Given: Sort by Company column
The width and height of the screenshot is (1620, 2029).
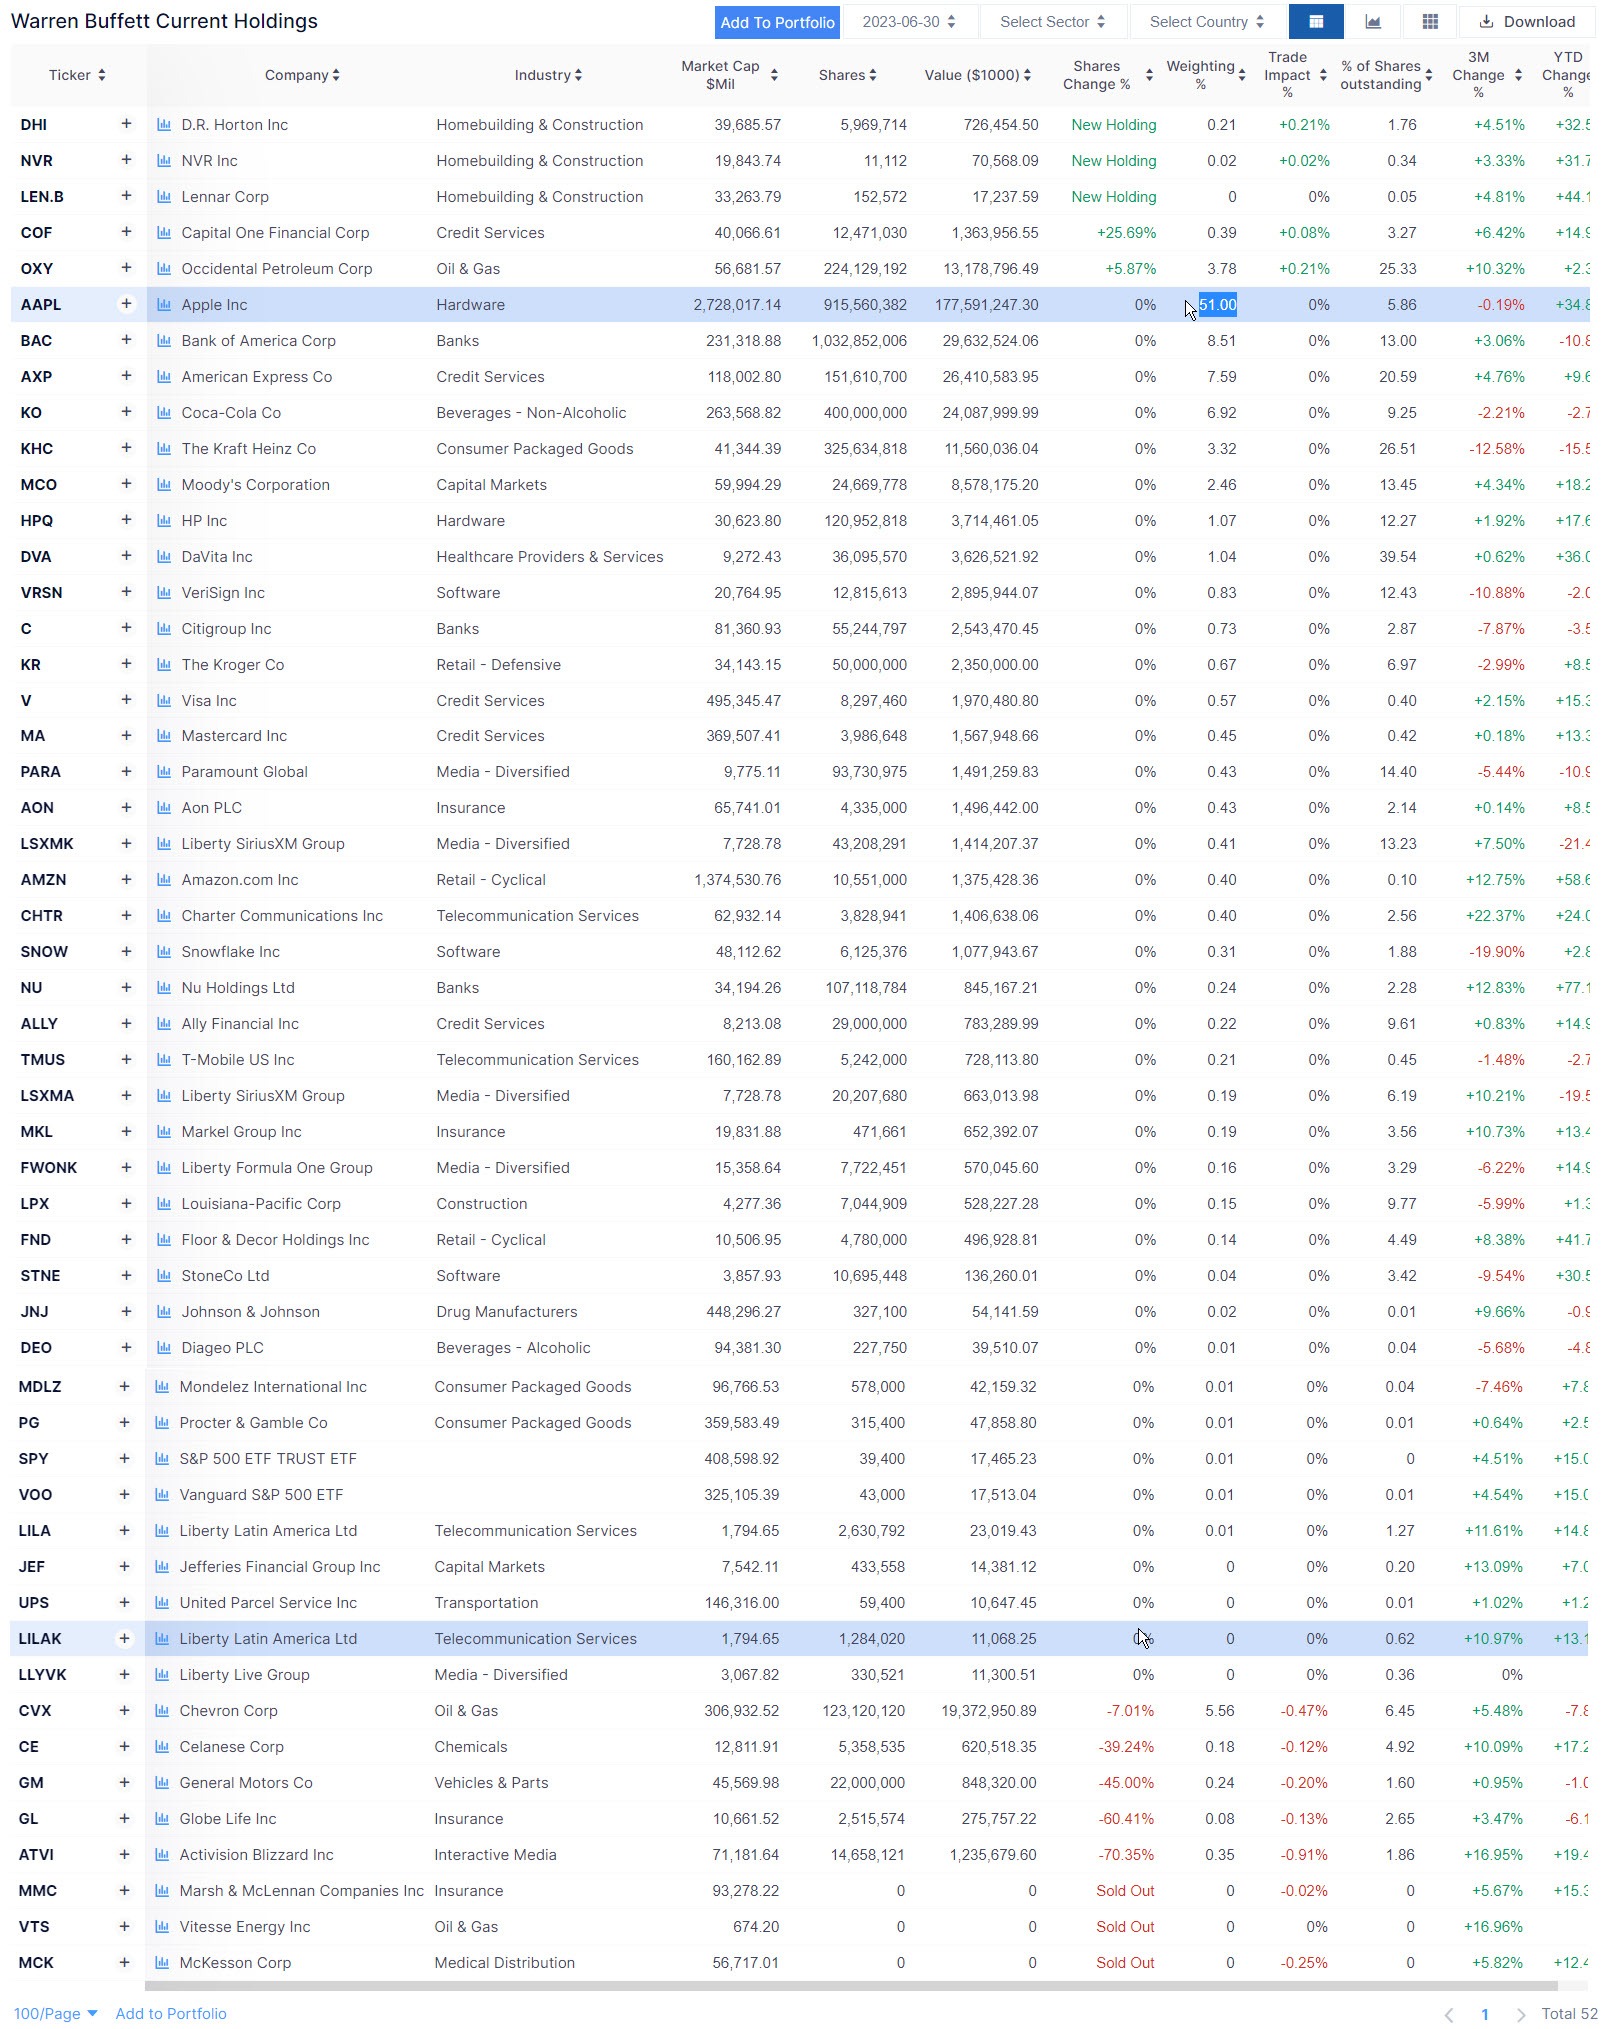Looking at the screenshot, I should pyautogui.click(x=302, y=75).
